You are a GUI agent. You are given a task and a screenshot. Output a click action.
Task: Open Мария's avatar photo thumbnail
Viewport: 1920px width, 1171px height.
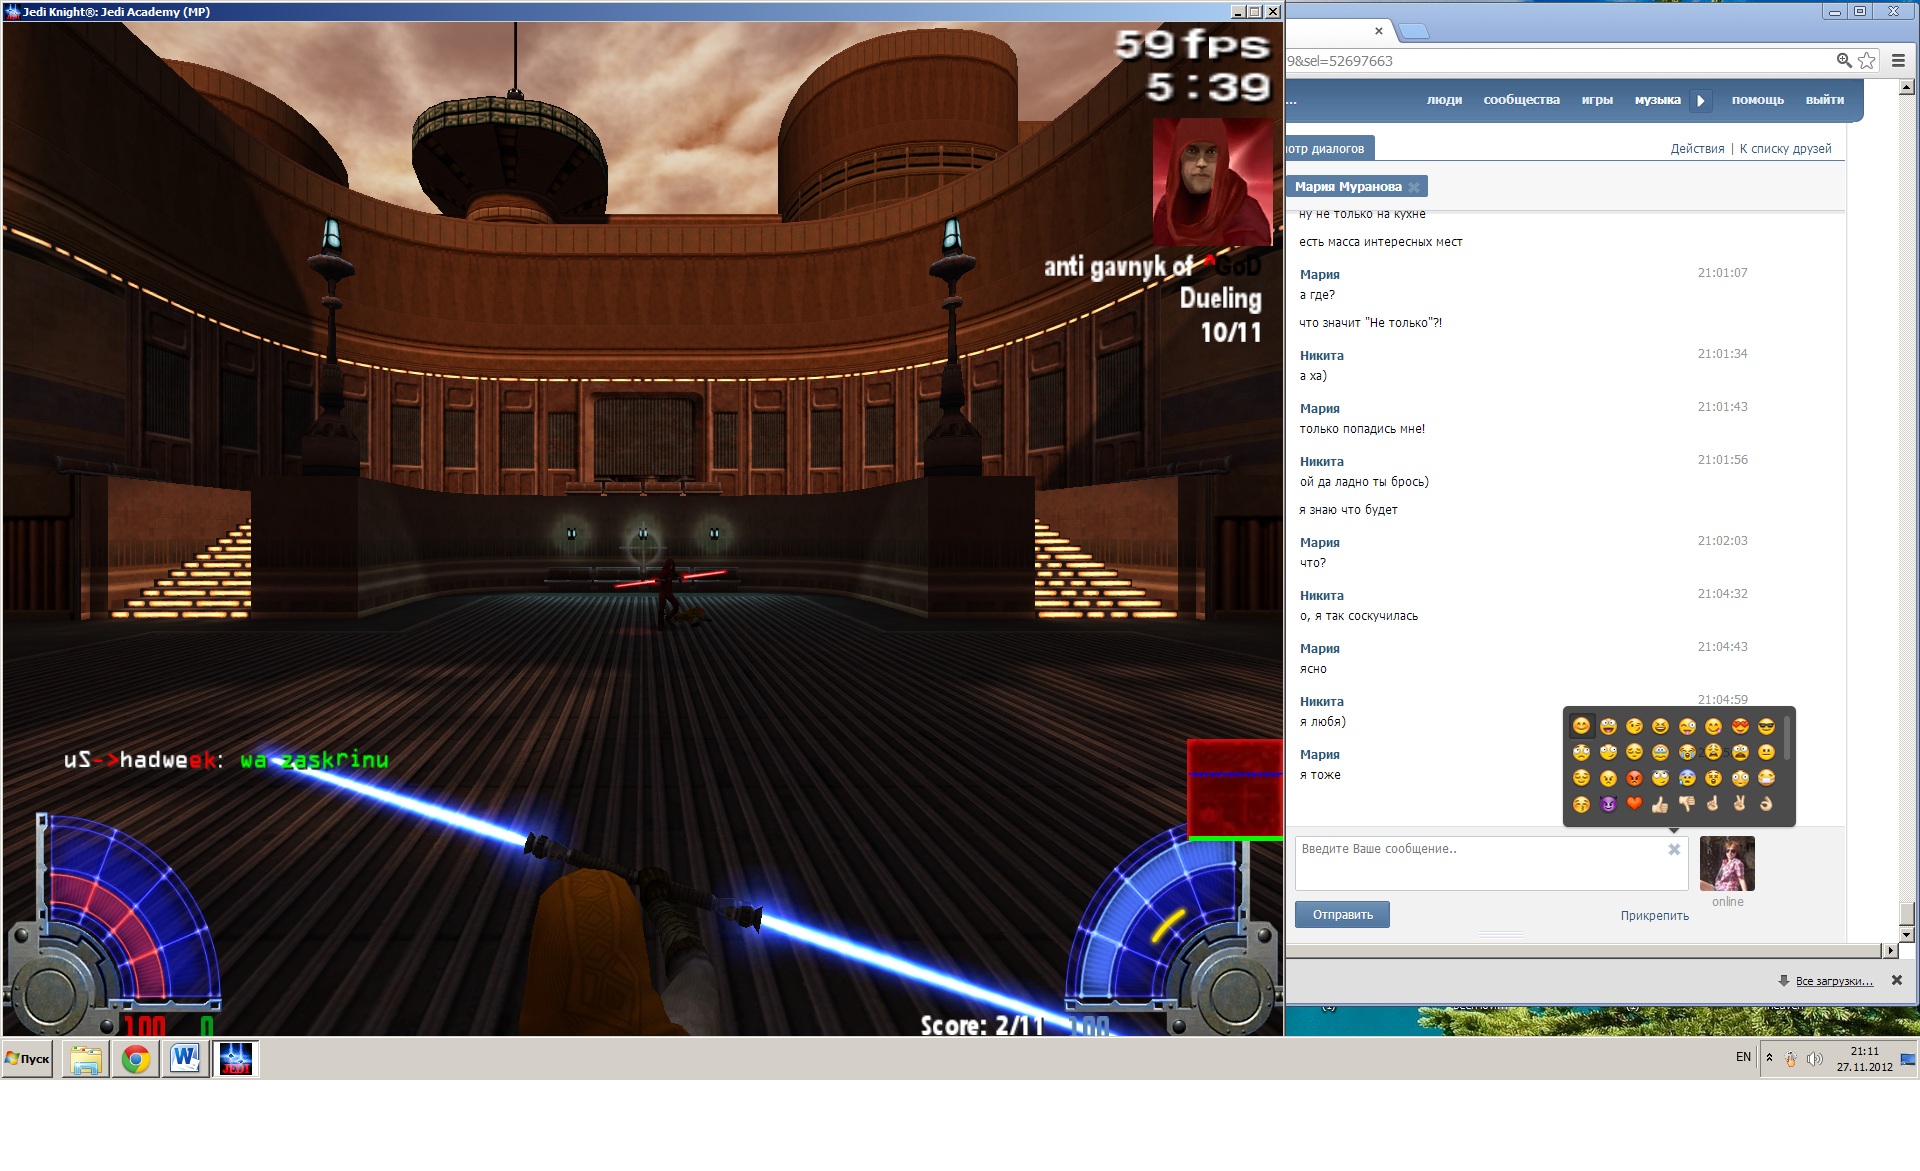tap(1727, 863)
